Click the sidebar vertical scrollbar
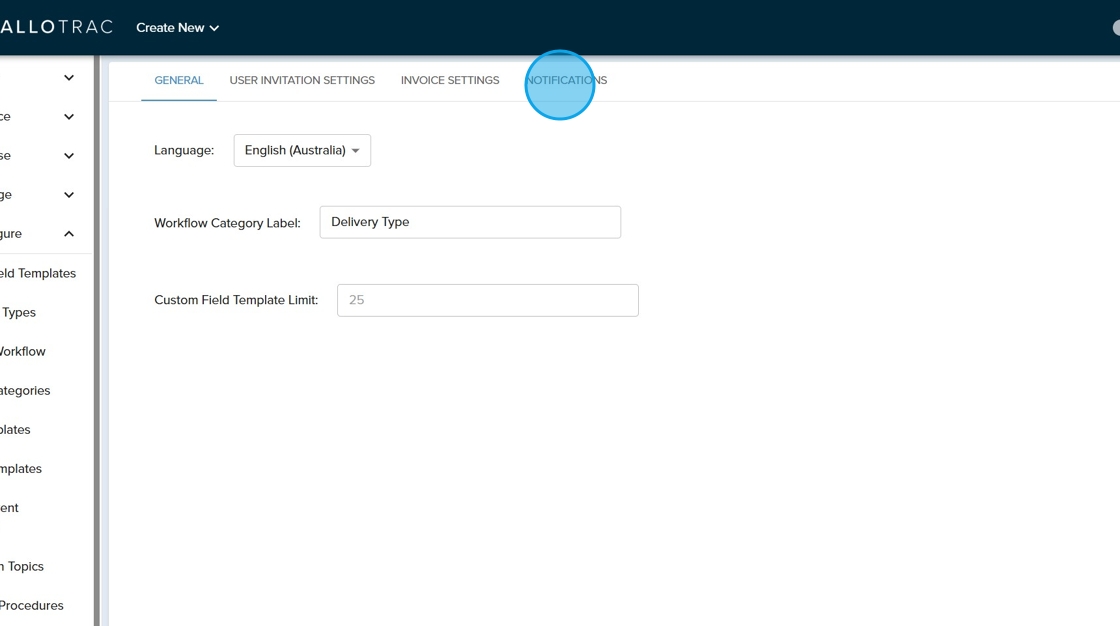This screenshot has height=626, width=1120. click(x=97, y=340)
